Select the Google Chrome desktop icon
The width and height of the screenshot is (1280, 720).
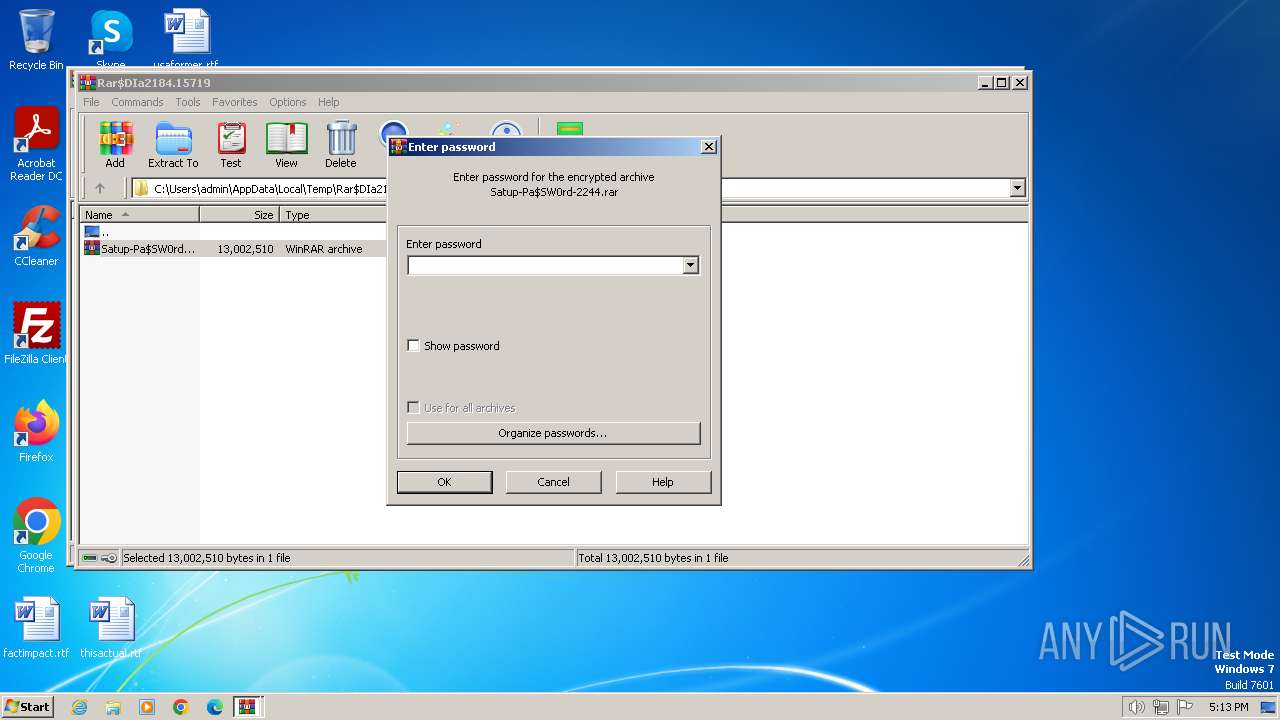click(x=36, y=535)
